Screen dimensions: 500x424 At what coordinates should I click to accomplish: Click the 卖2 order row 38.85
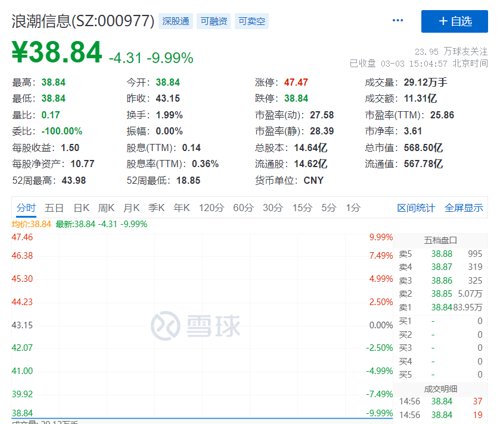(440, 294)
